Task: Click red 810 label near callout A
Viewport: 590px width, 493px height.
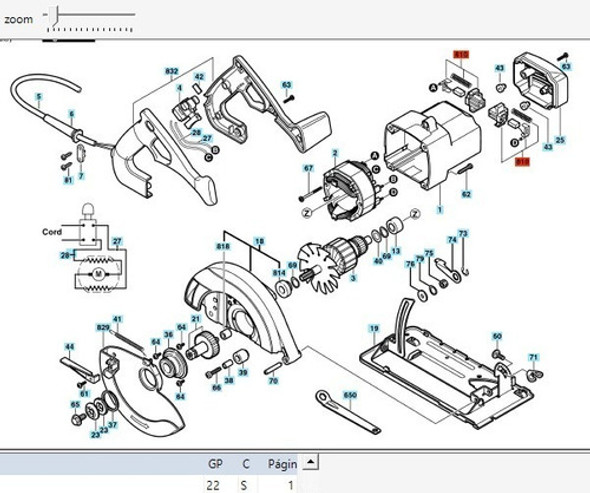Action: [461, 55]
